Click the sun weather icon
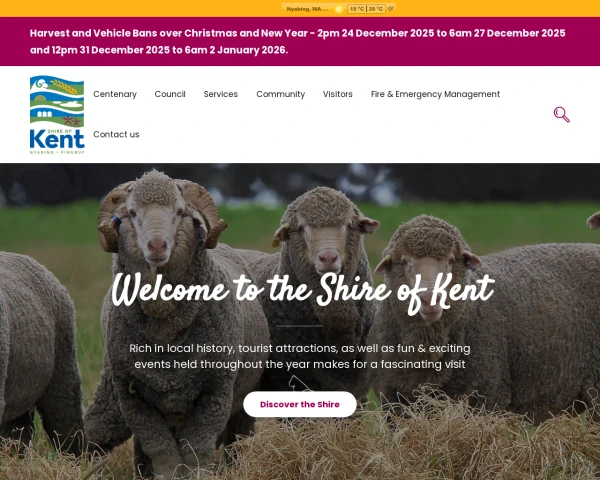This screenshot has width=600, height=480. [339, 9]
